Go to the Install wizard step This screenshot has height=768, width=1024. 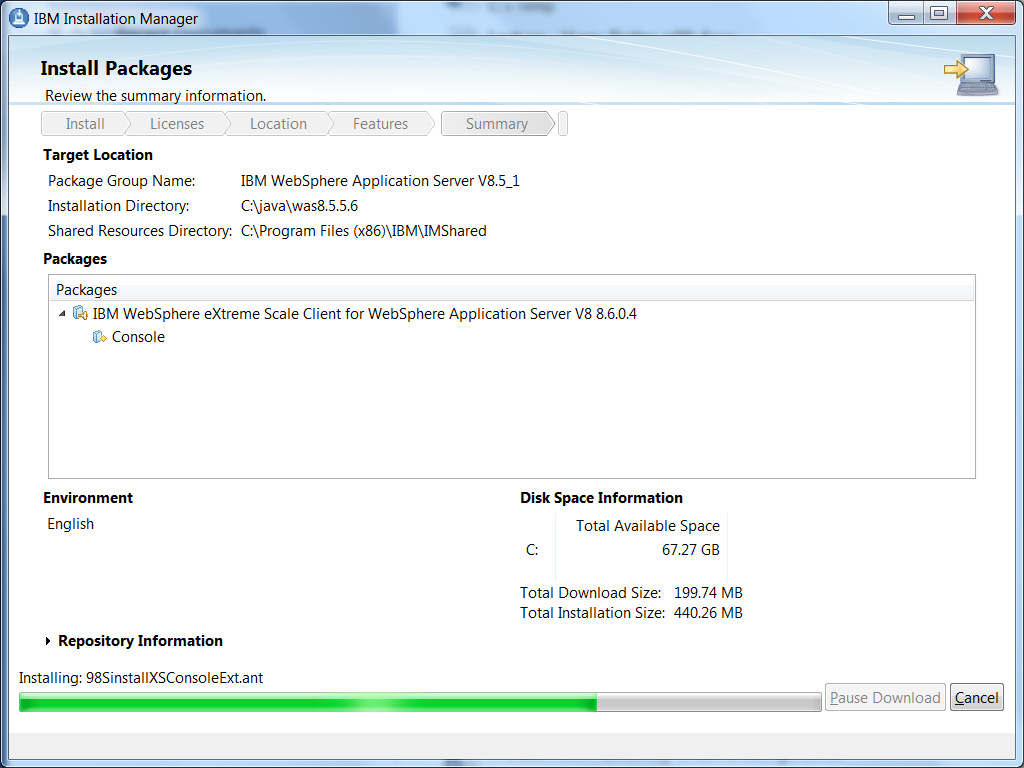tap(85, 124)
